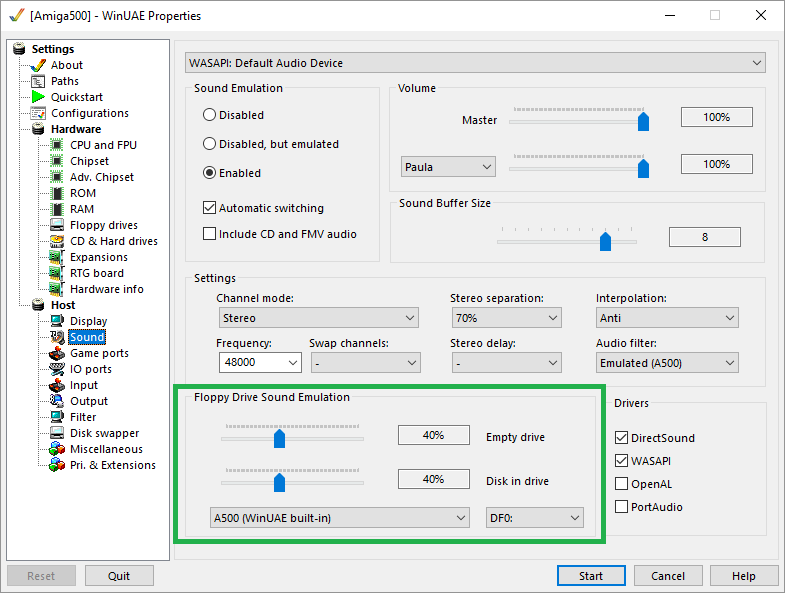Click the Paths icon in settings tree
Viewport: 785px width, 593px height.
coord(38,81)
